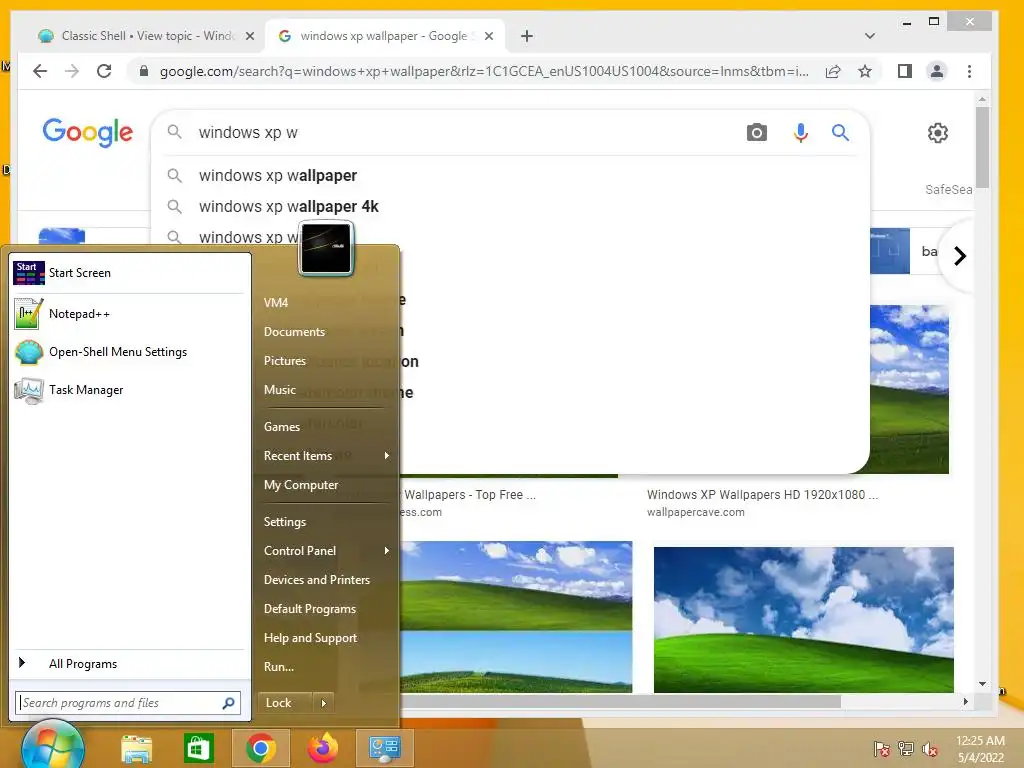The image size is (1024, 768).
Task: Open Google quick settings gear
Action: tap(938, 133)
